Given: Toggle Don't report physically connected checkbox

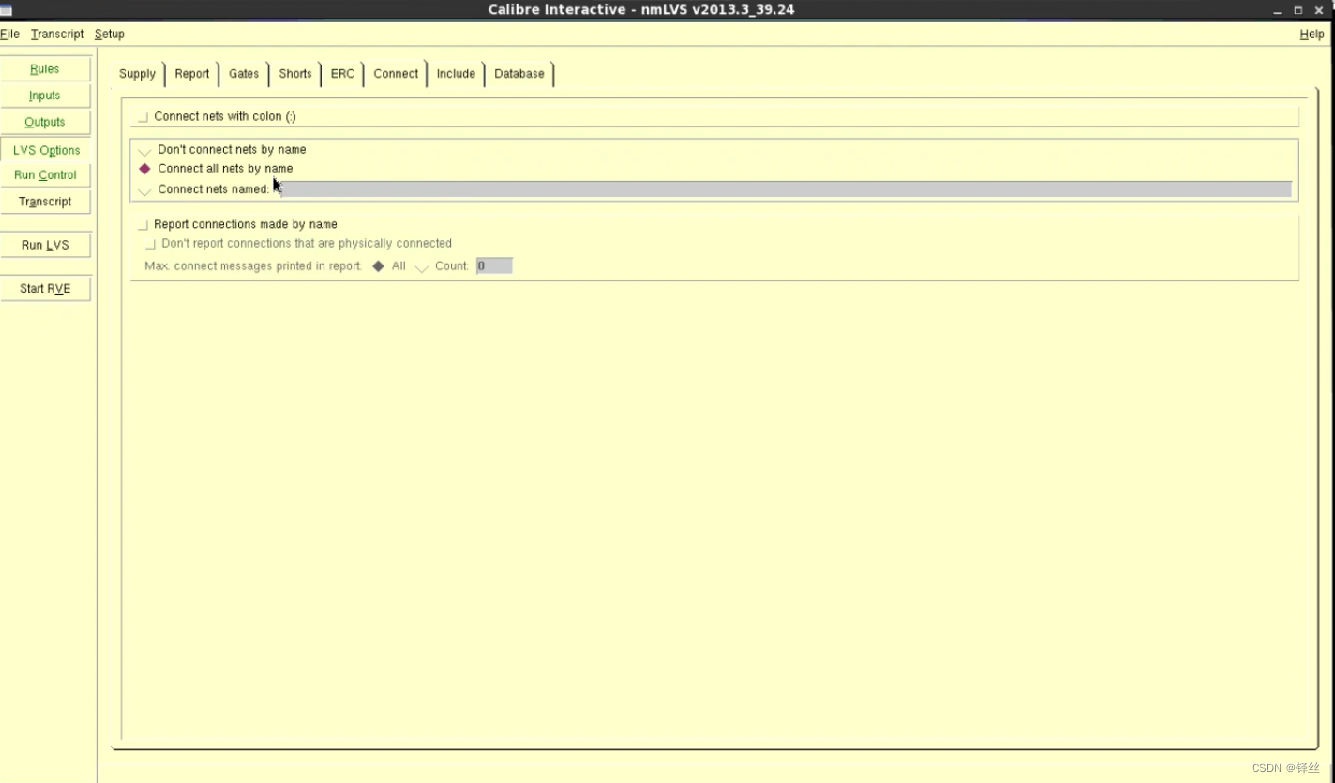Looking at the screenshot, I should tap(151, 244).
